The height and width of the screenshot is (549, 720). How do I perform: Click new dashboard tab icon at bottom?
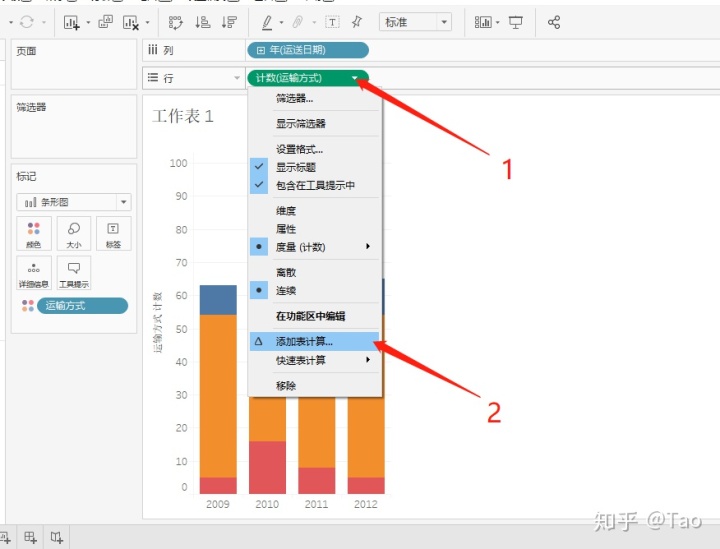tap(30, 537)
